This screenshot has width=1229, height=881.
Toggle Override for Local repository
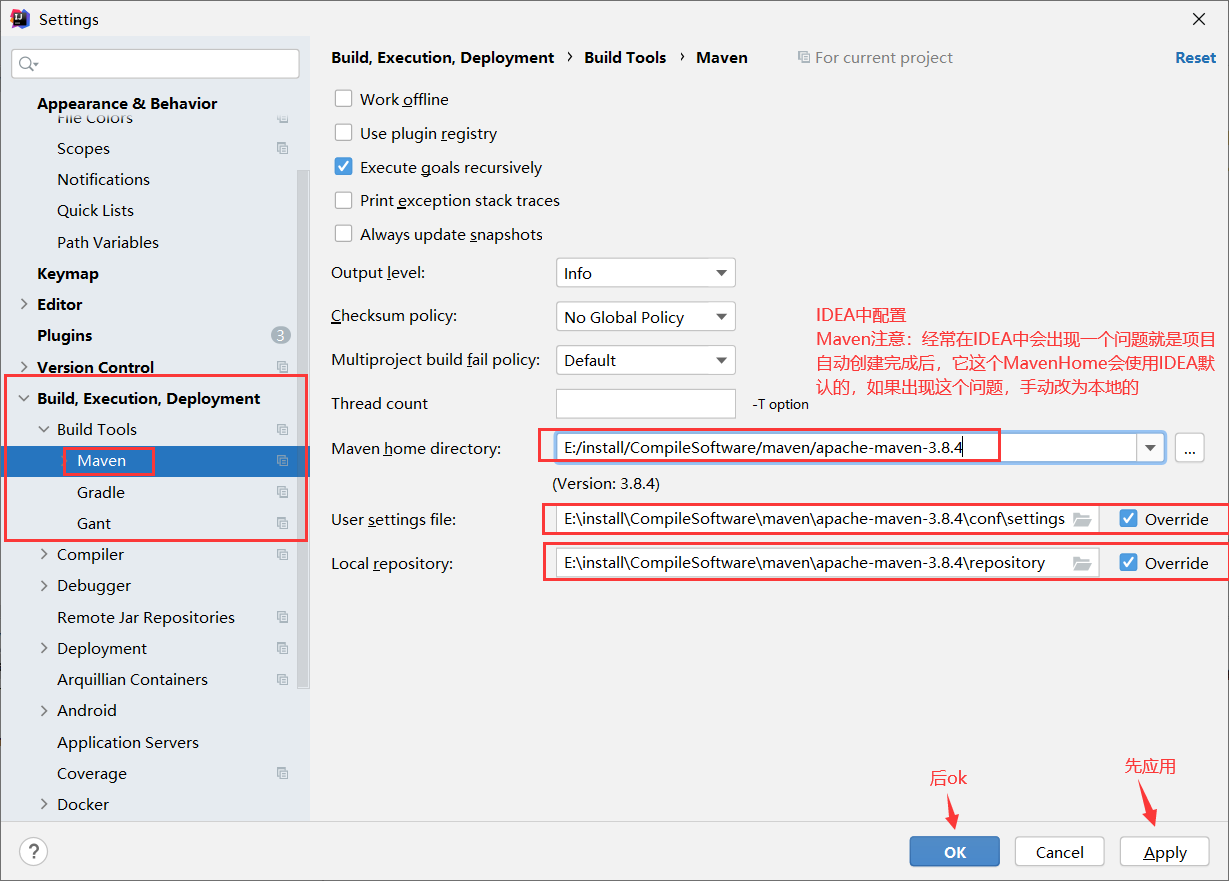1129,563
